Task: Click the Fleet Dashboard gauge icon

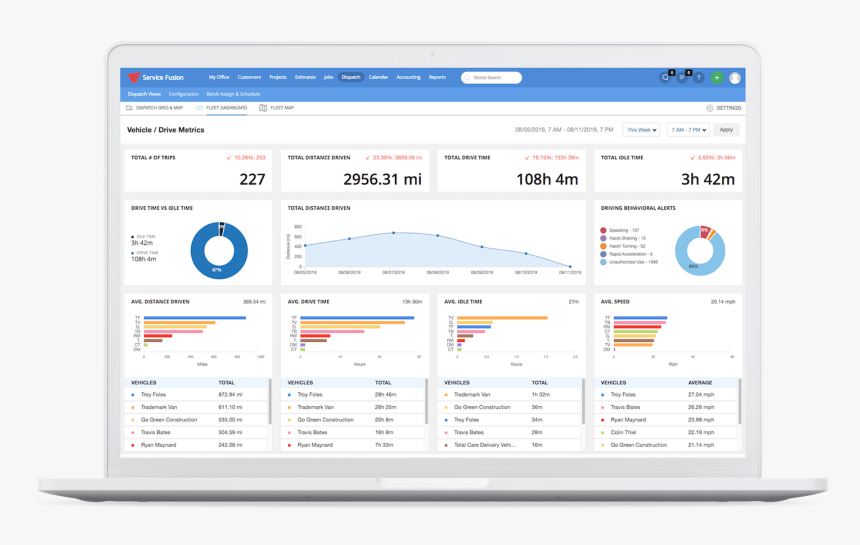Action: tap(200, 108)
